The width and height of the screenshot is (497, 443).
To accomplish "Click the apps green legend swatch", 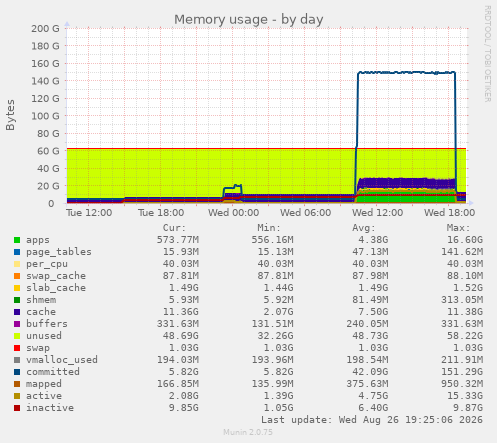I will [x=17, y=240].
